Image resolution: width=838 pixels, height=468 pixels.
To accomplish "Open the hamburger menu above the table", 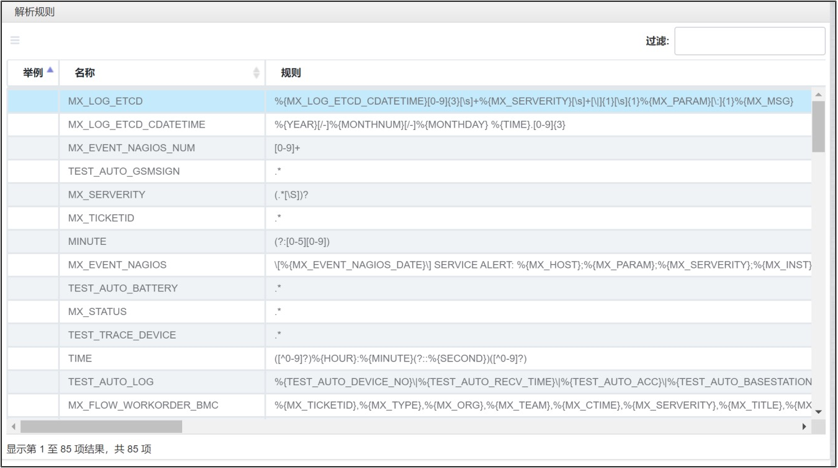I will 15,41.
